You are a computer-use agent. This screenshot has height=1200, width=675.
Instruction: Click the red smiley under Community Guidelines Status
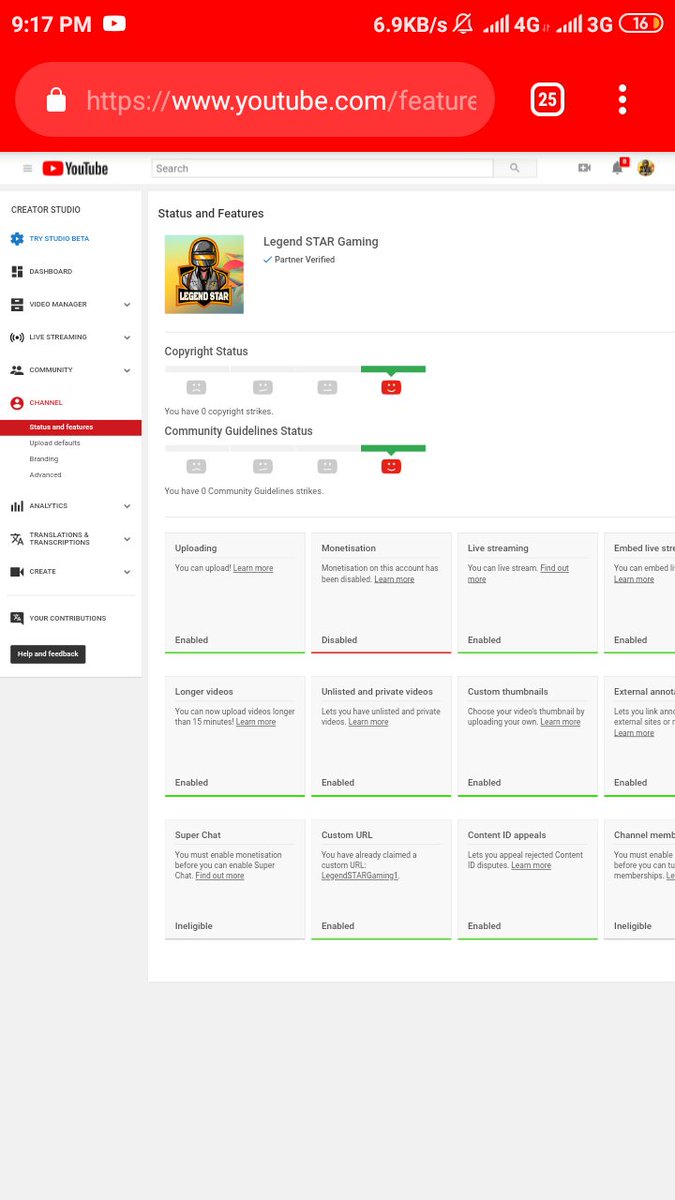pyautogui.click(x=391, y=466)
